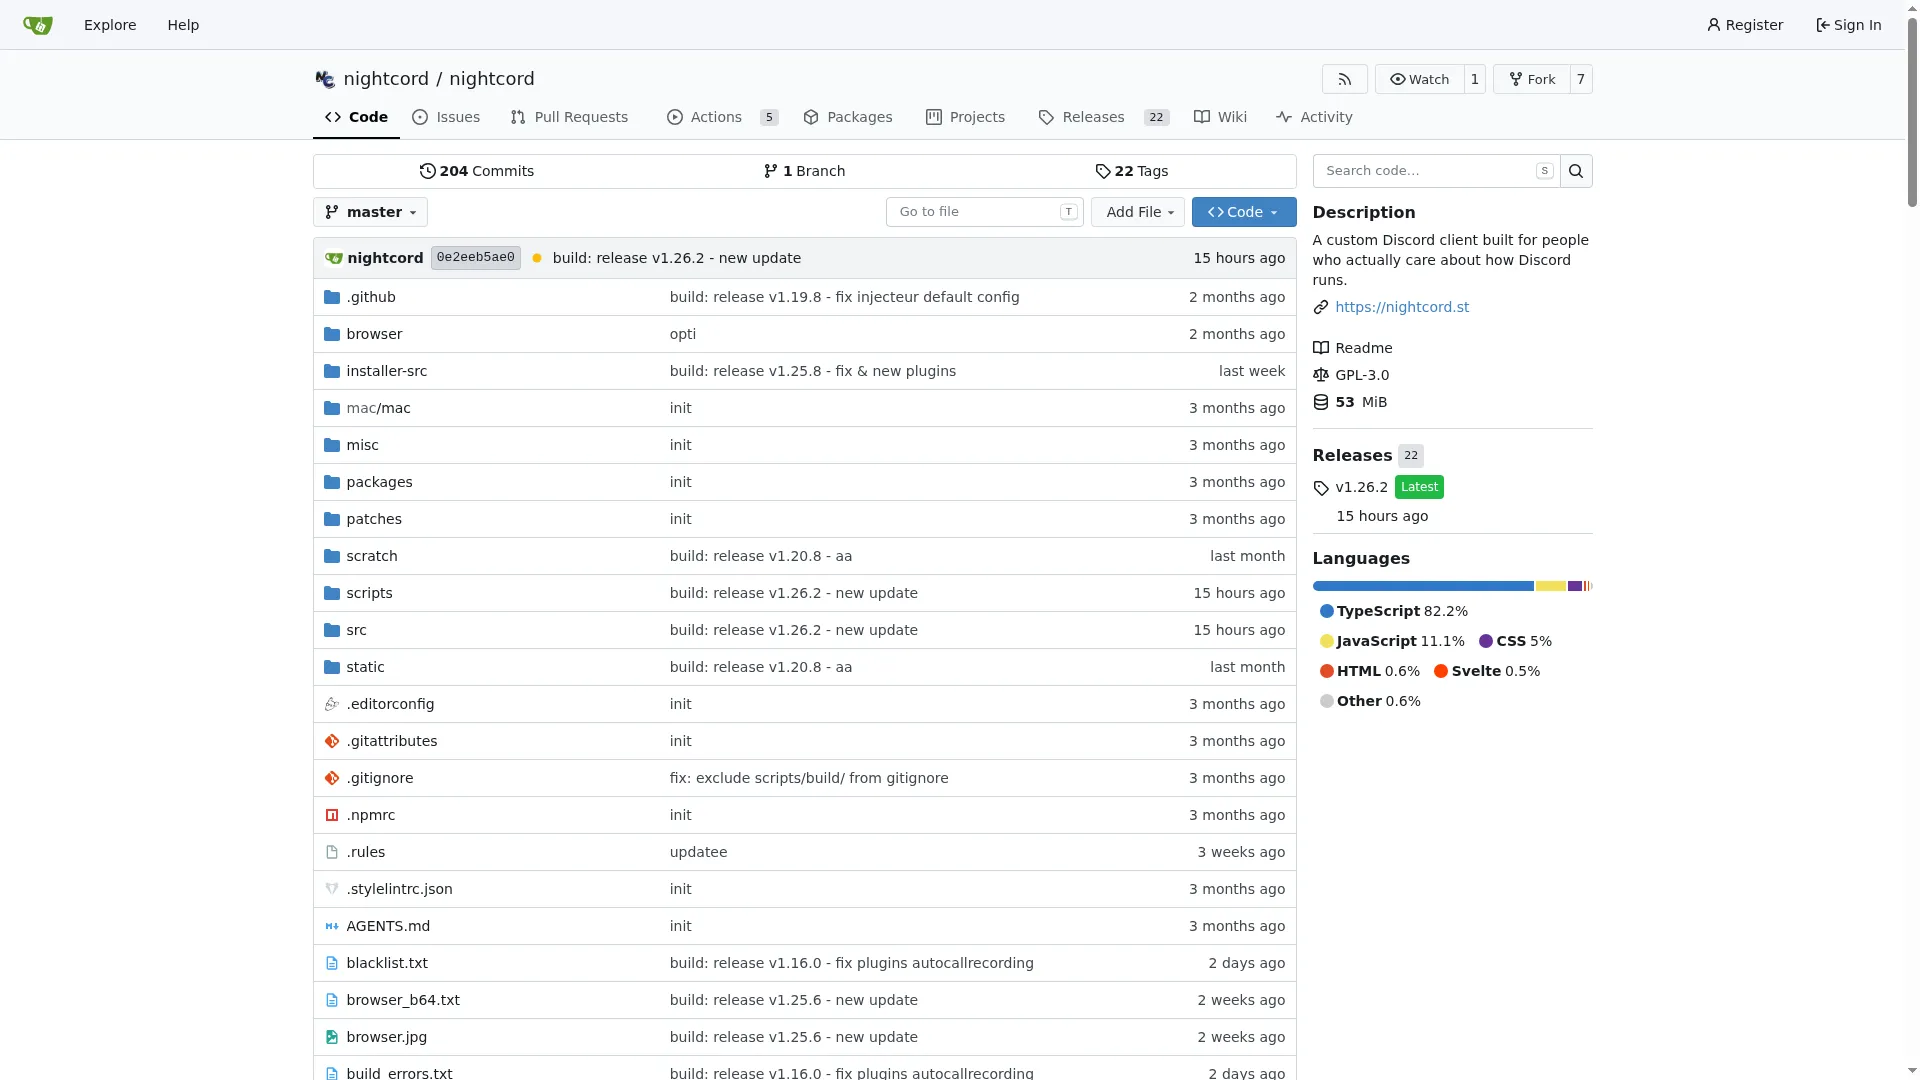This screenshot has height=1080, width=1920.
Task: Click the .rules file icon
Action: (x=332, y=852)
